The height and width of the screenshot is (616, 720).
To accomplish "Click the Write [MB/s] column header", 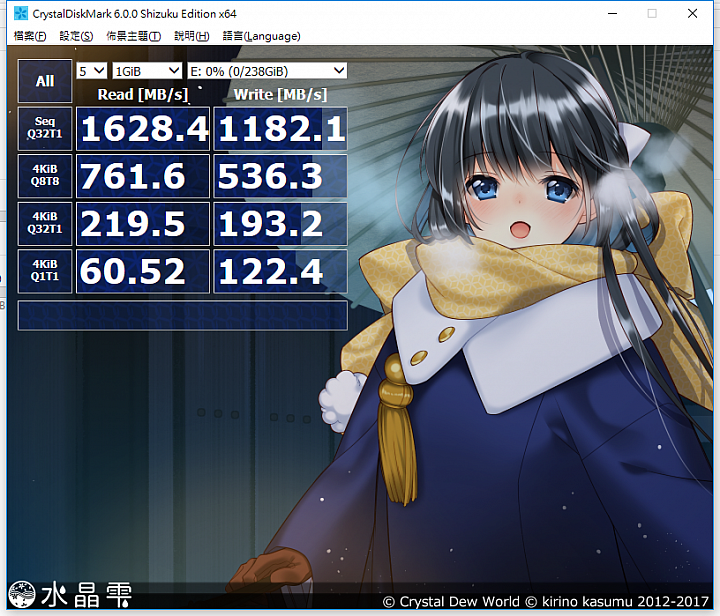I will (x=281, y=94).
